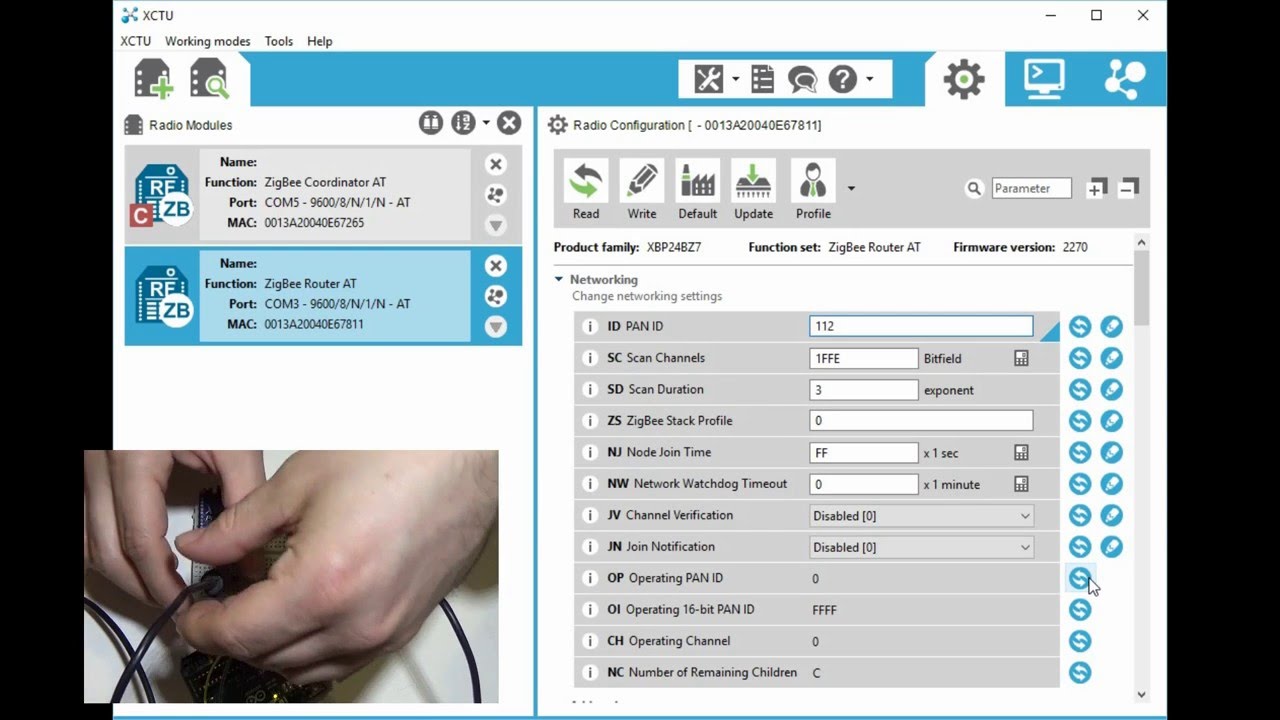Click the Update firmware button
Screen dimensions: 1280x720
(x=753, y=190)
